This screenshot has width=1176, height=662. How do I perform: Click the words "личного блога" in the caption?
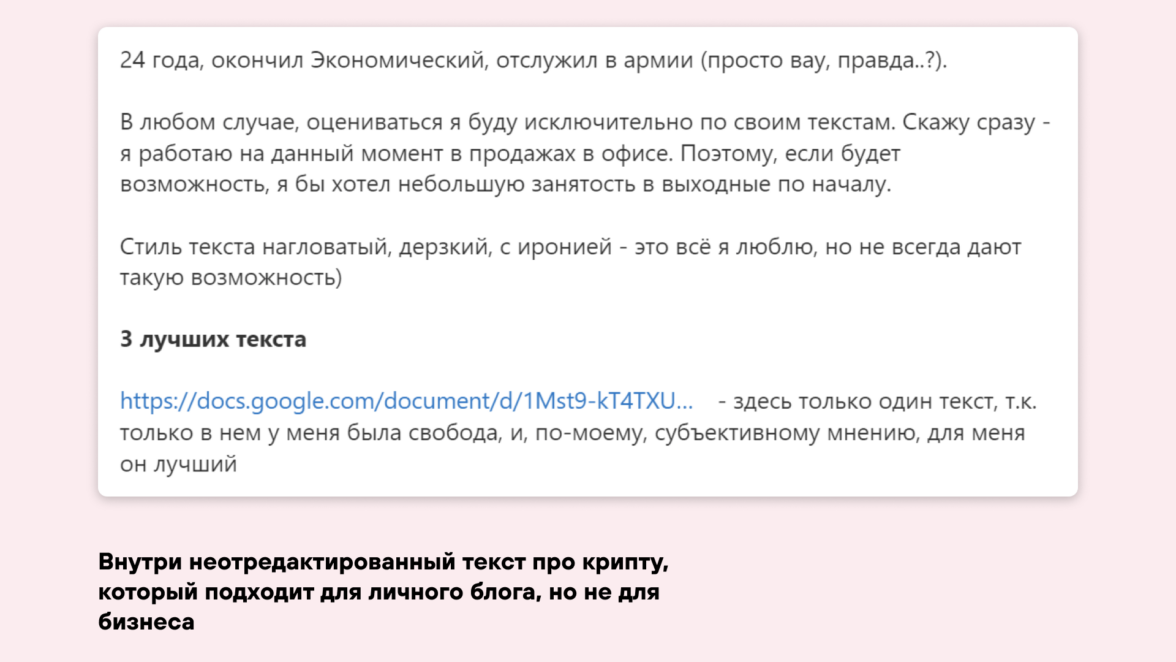(x=463, y=592)
